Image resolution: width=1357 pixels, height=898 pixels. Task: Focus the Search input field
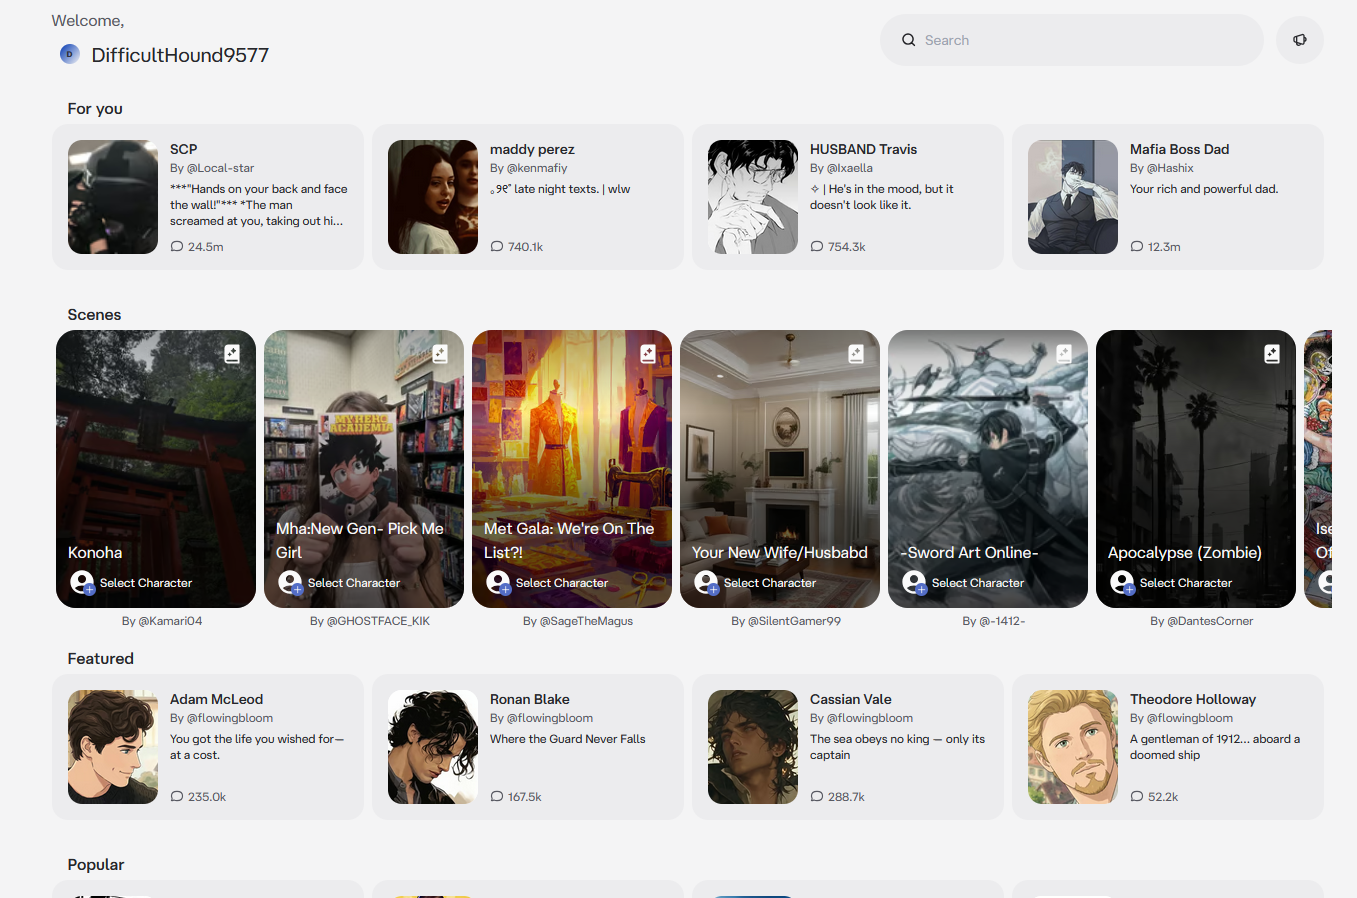point(1072,40)
